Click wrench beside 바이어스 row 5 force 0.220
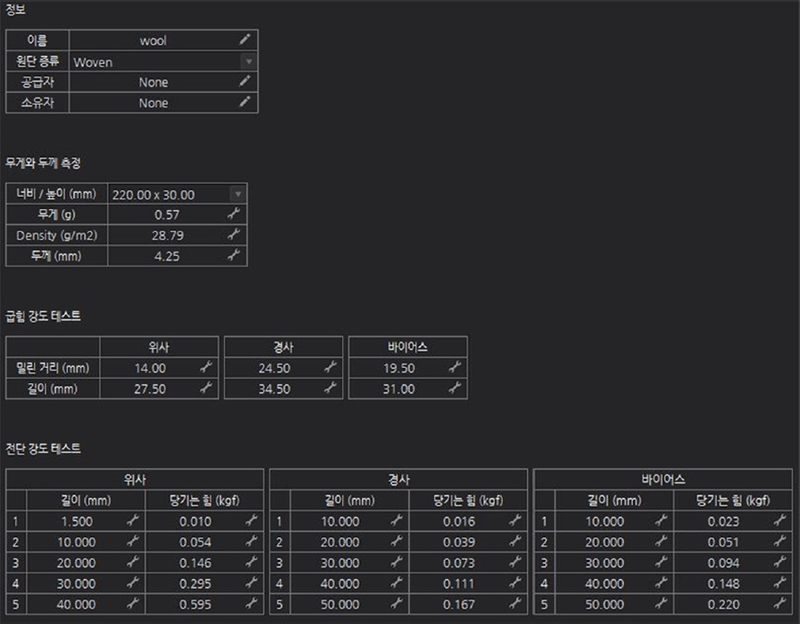The width and height of the screenshot is (800, 624). pos(779,604)
